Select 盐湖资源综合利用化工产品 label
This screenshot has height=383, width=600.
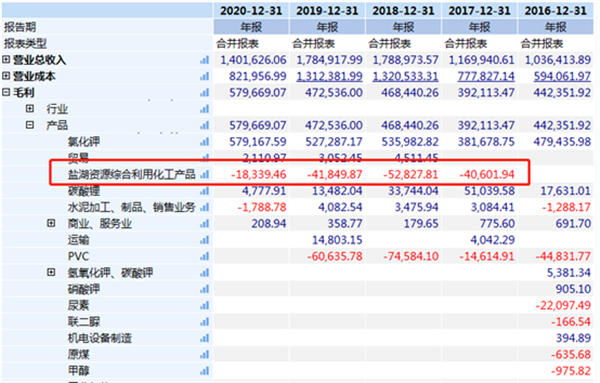(132, 175)
